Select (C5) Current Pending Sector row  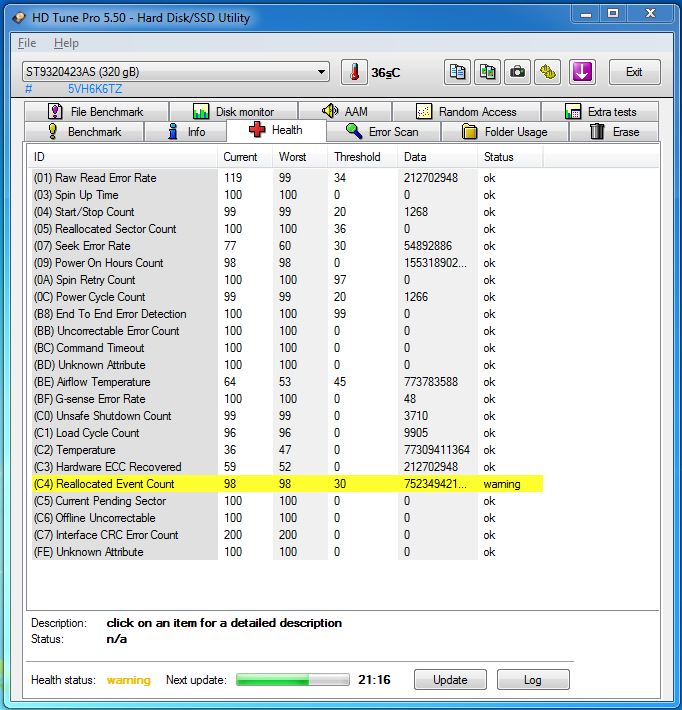(x=287, y=501)
